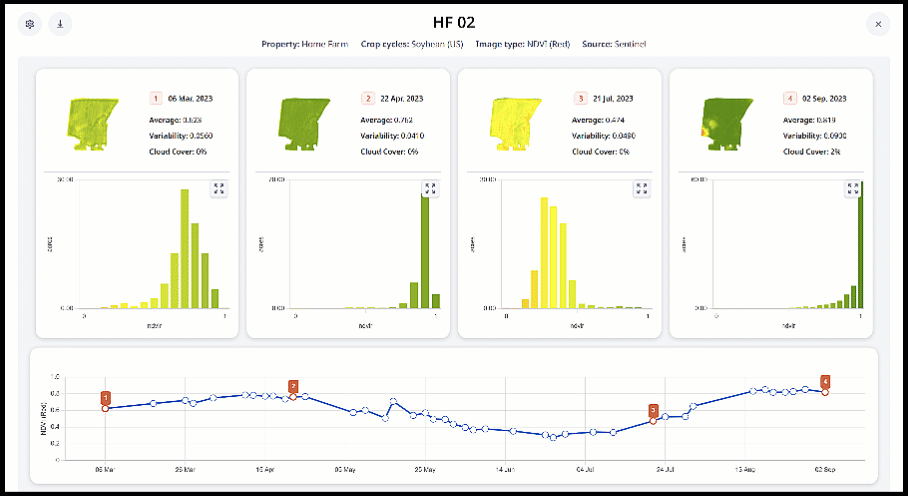This screenshot has width=908, height=496.
Task: Click the tallest bar in the 06 Mar. histogram
Action: click(x=184, y=248)
